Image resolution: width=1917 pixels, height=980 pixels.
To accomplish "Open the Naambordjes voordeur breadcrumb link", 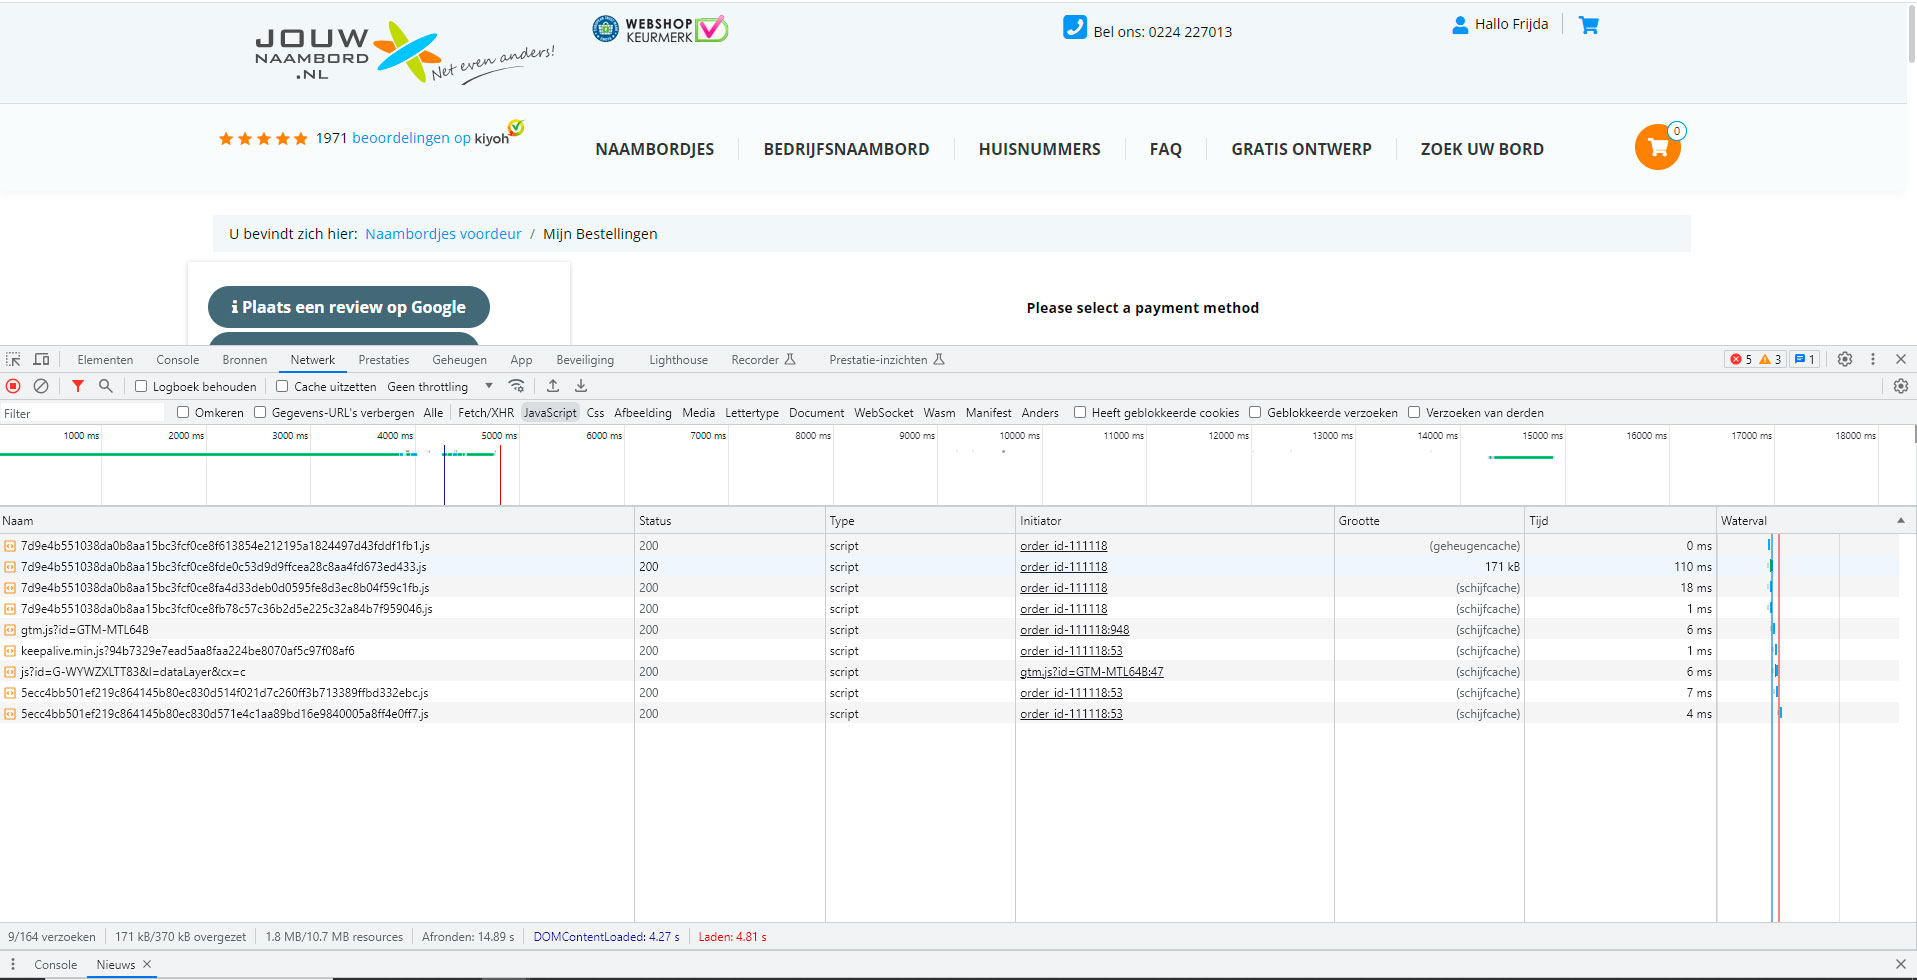I will (443, 234).
